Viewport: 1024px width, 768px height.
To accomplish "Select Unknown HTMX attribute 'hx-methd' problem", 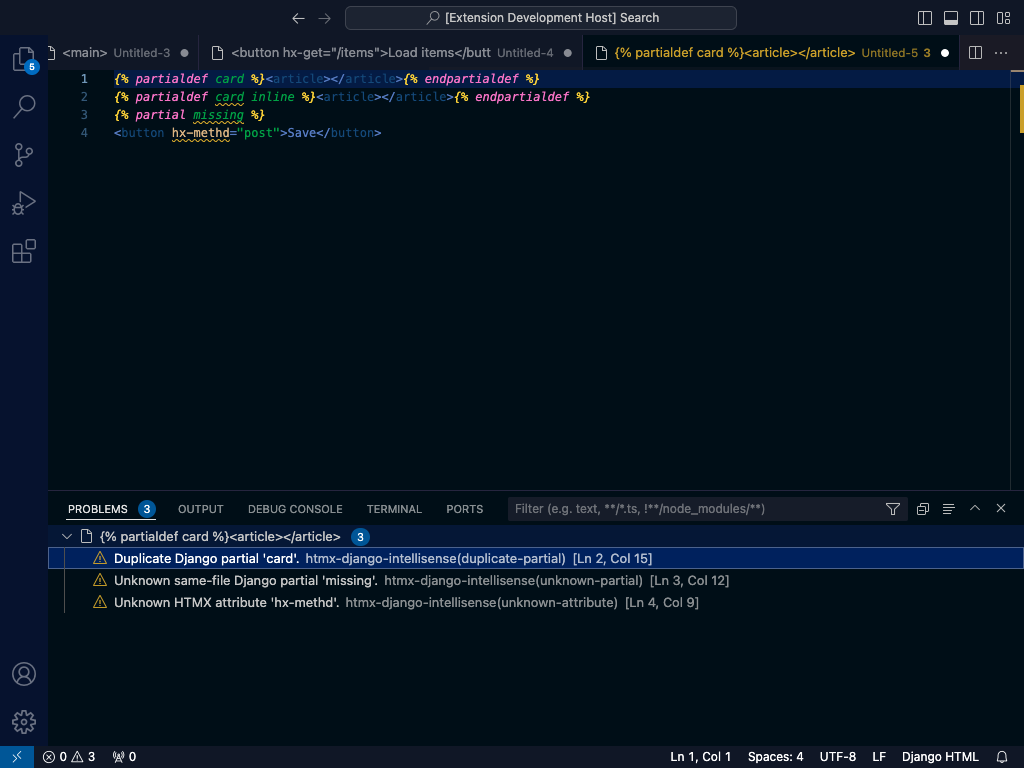I will pyautogui.click(x=536, y=602).
